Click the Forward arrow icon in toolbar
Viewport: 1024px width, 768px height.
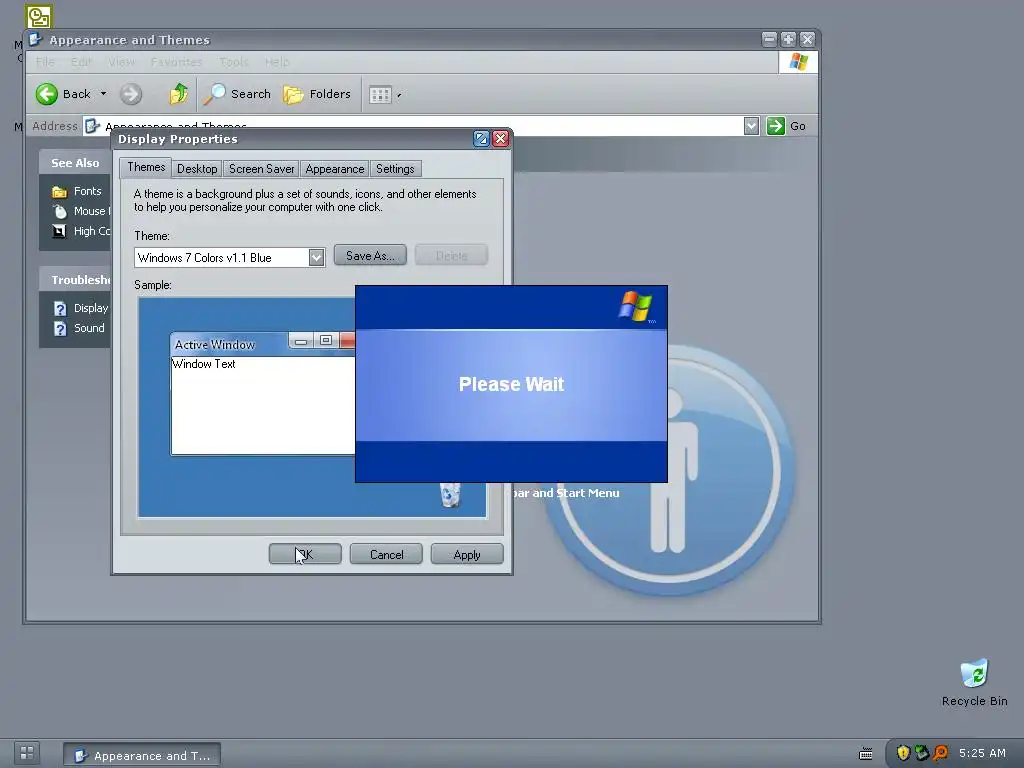[131, 94]
